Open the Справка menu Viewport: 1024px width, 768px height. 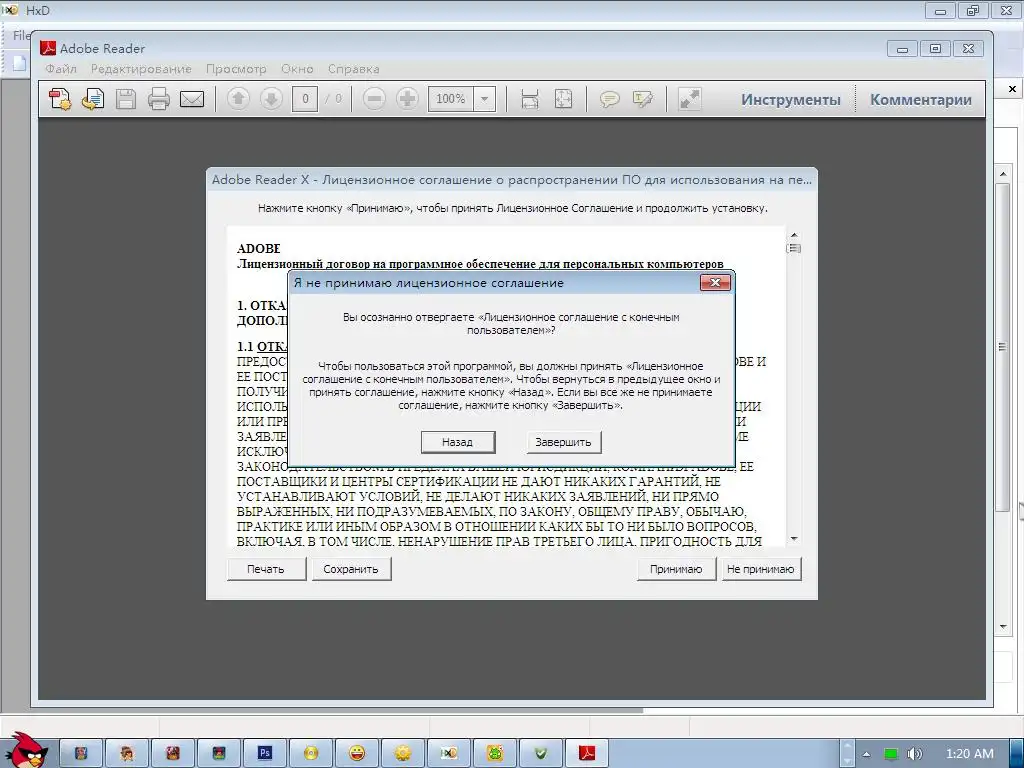tap(353, 69)
